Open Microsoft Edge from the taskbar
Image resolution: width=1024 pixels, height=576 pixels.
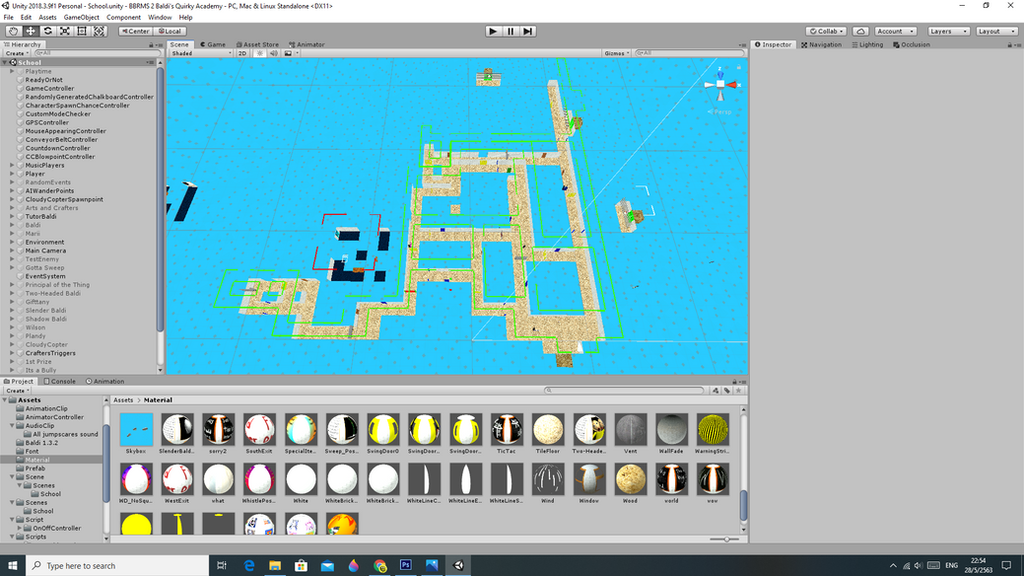tap(249, 566)
